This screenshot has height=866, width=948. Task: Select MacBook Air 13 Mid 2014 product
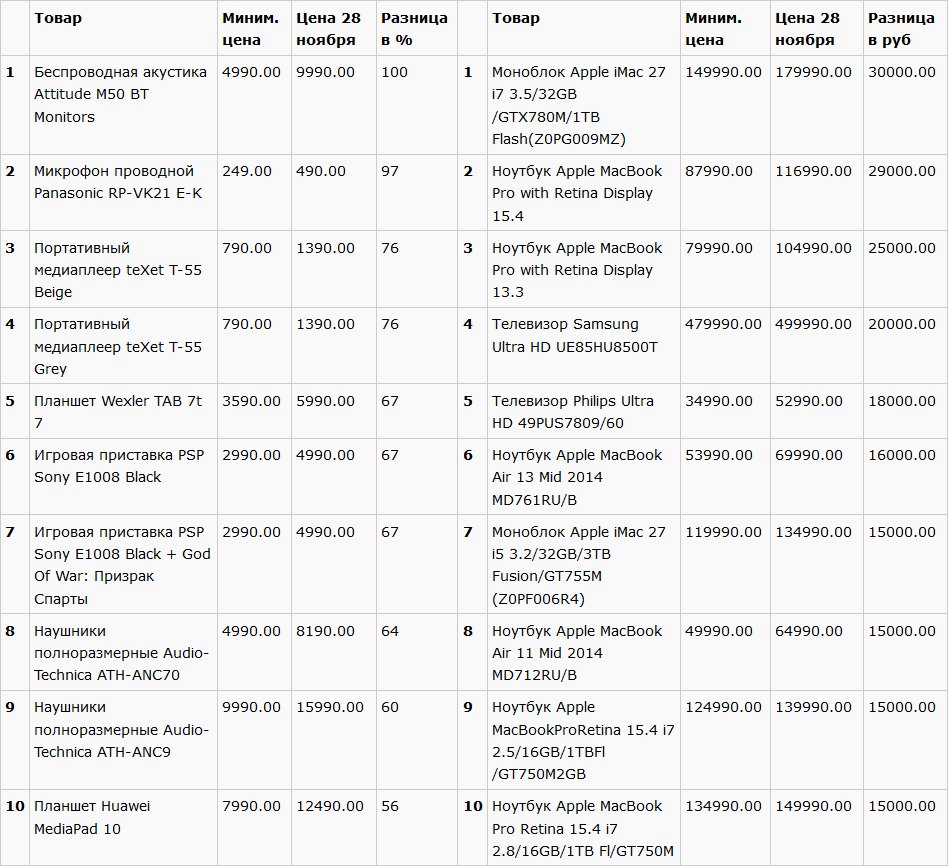pyautogui.click(x=577, y=477)
